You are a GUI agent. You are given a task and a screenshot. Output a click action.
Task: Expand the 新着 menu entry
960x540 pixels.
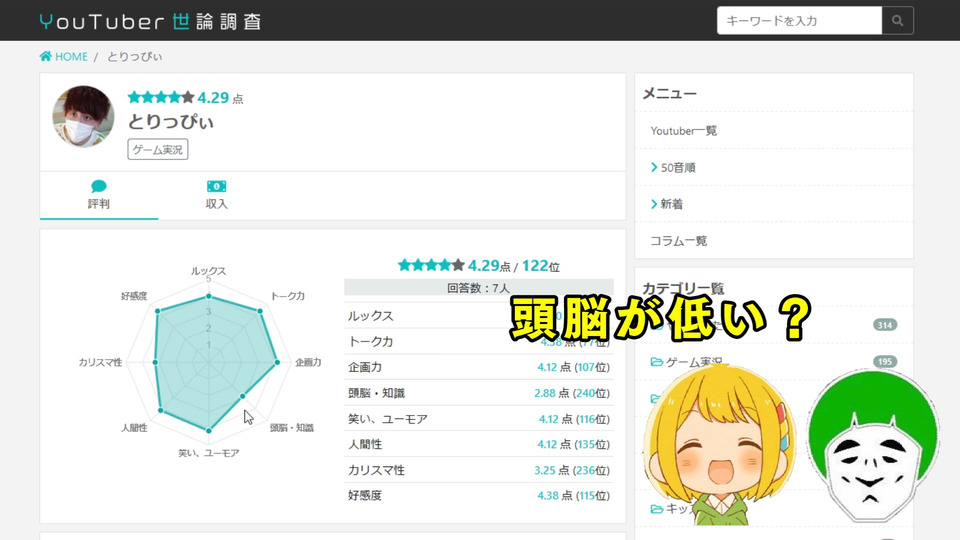667,204
